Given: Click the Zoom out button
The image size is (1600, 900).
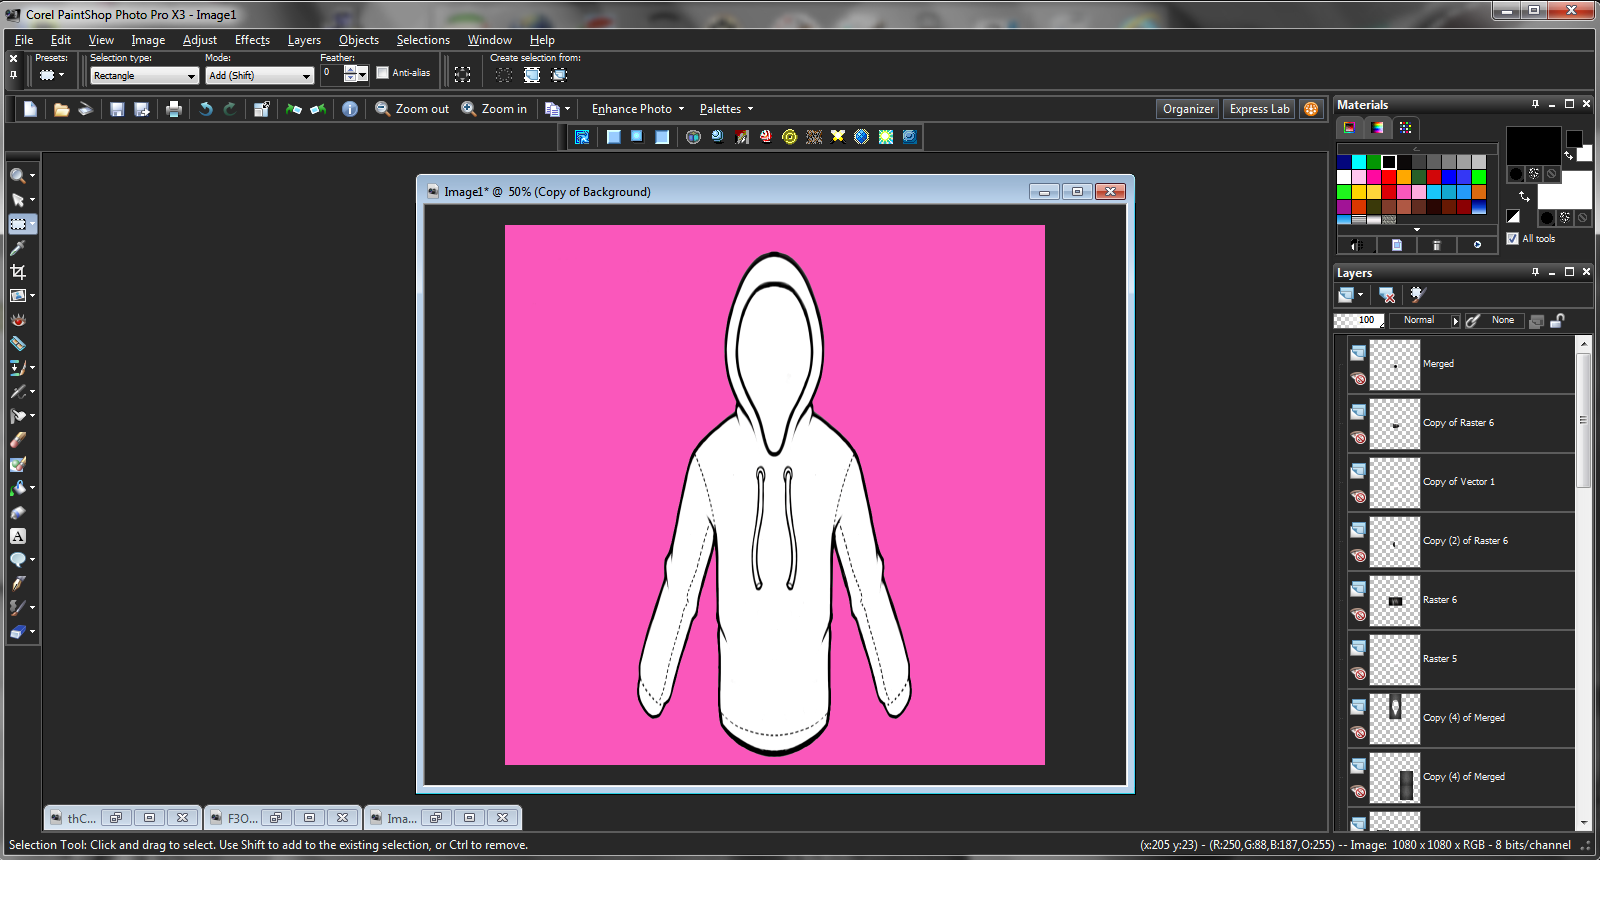Looking at the screenshot, I should (x=412, y=109).
